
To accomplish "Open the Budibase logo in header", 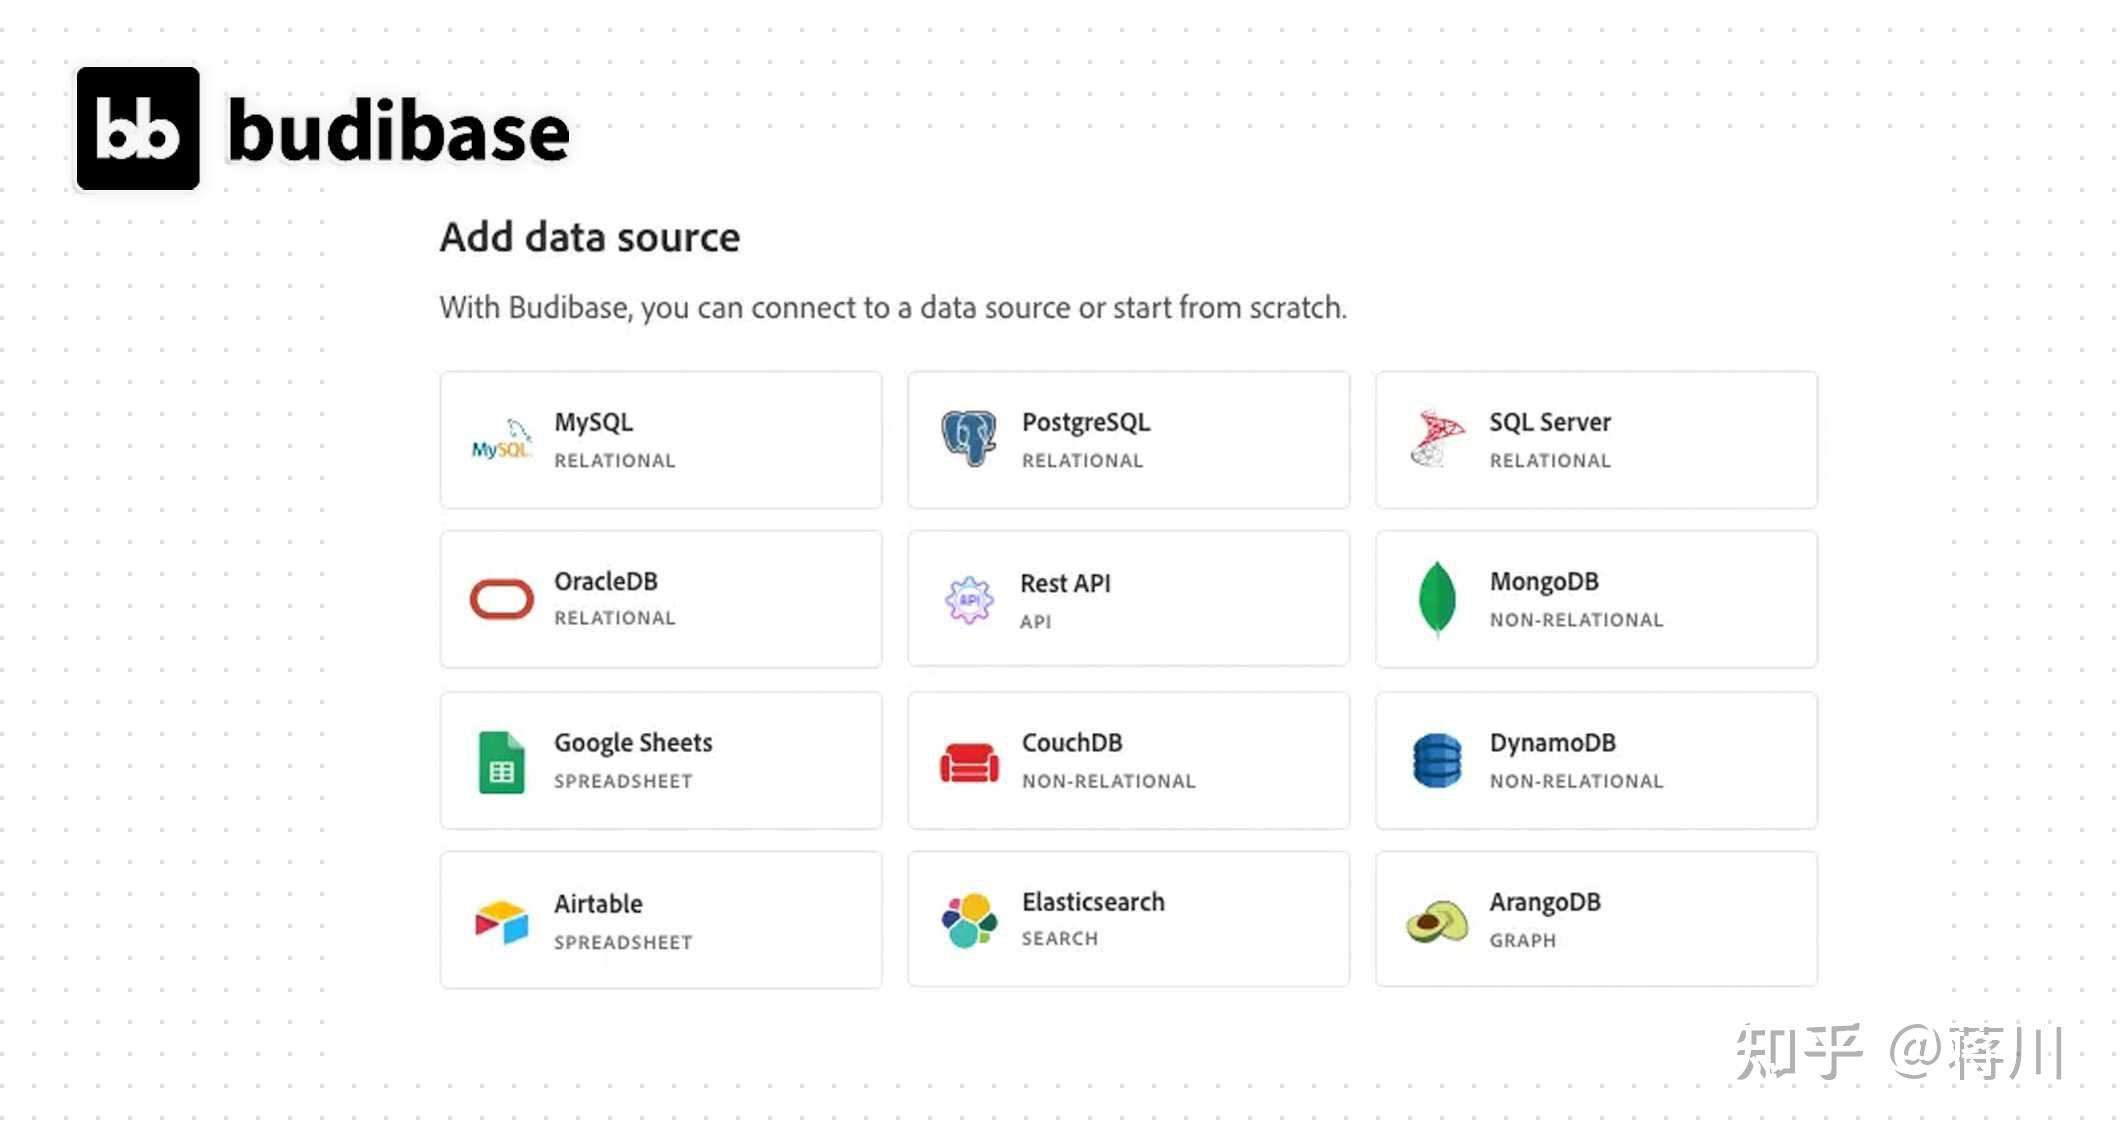I will (x=138, y=129).
